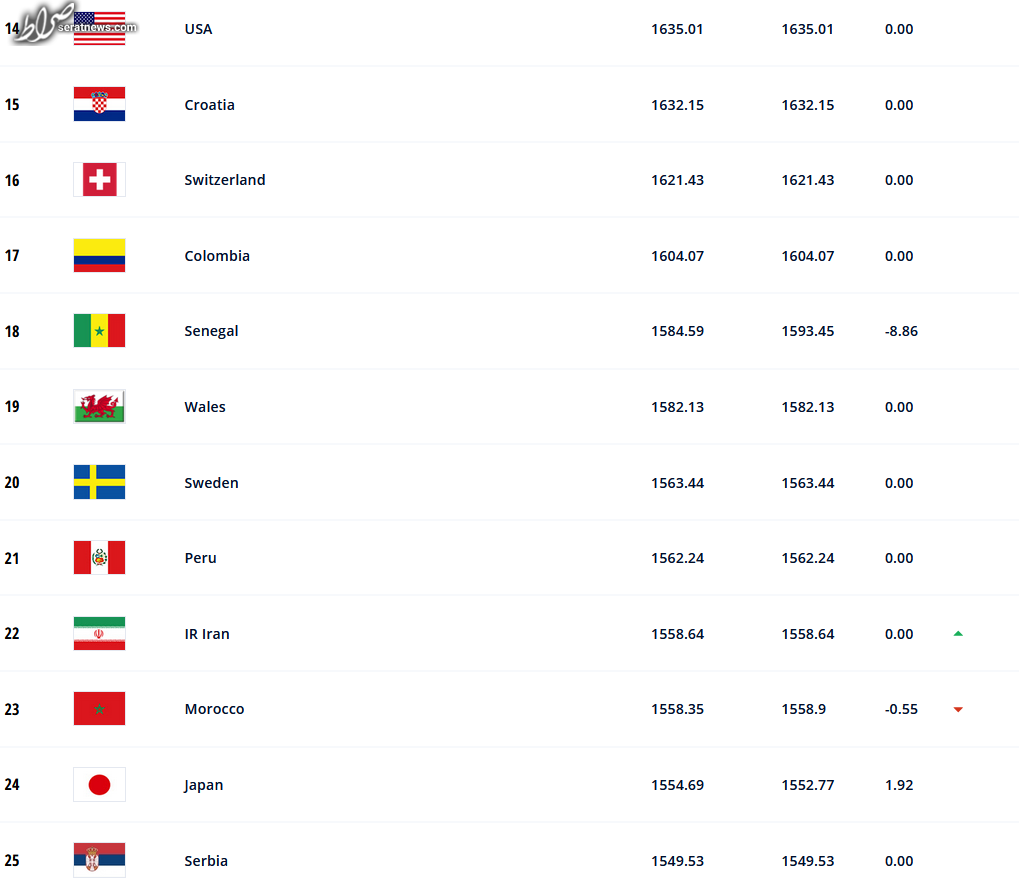Click the USA flag icon
This screenshot has height=884, width=1019.
99,29
